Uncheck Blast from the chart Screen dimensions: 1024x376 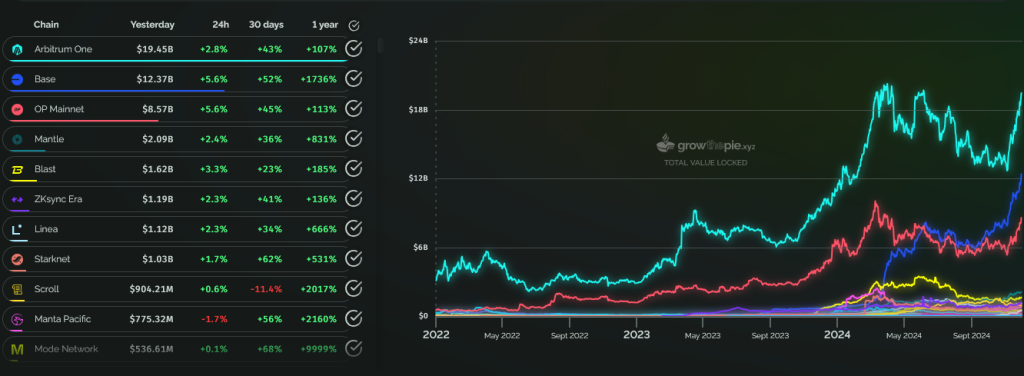pos(353,169)
